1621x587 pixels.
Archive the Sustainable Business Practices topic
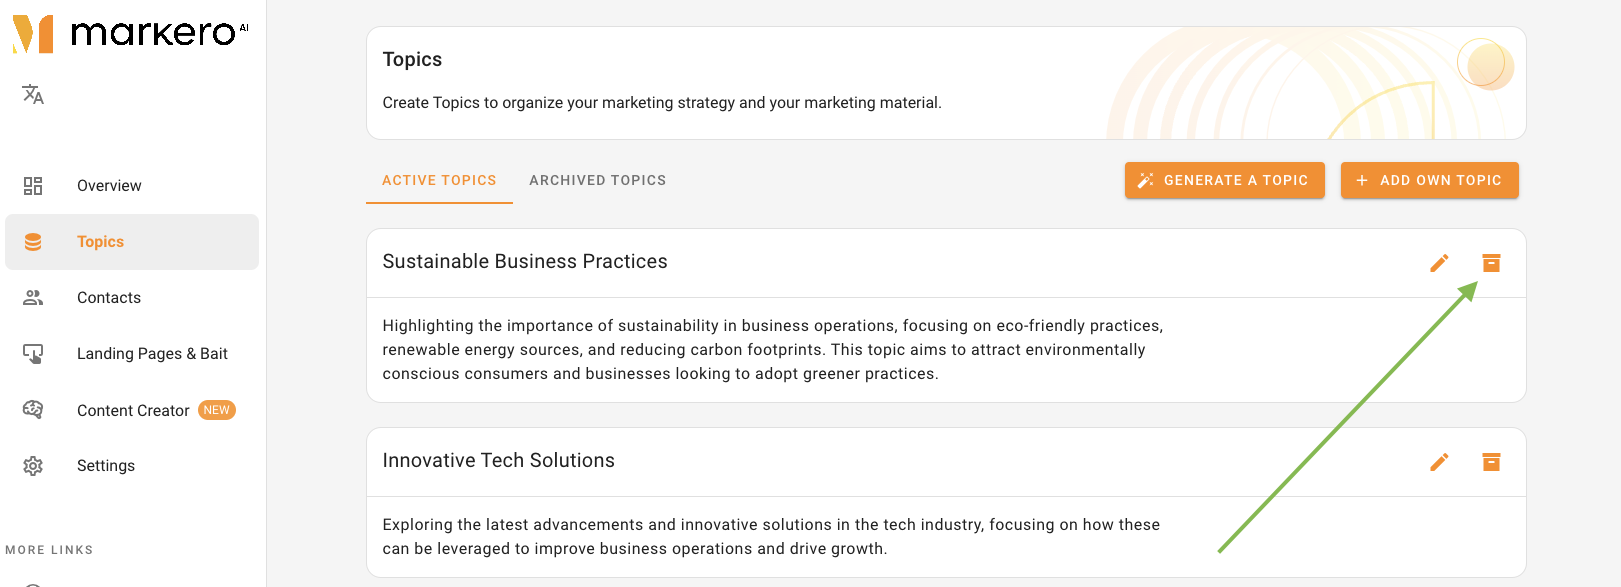(1491, 263)
